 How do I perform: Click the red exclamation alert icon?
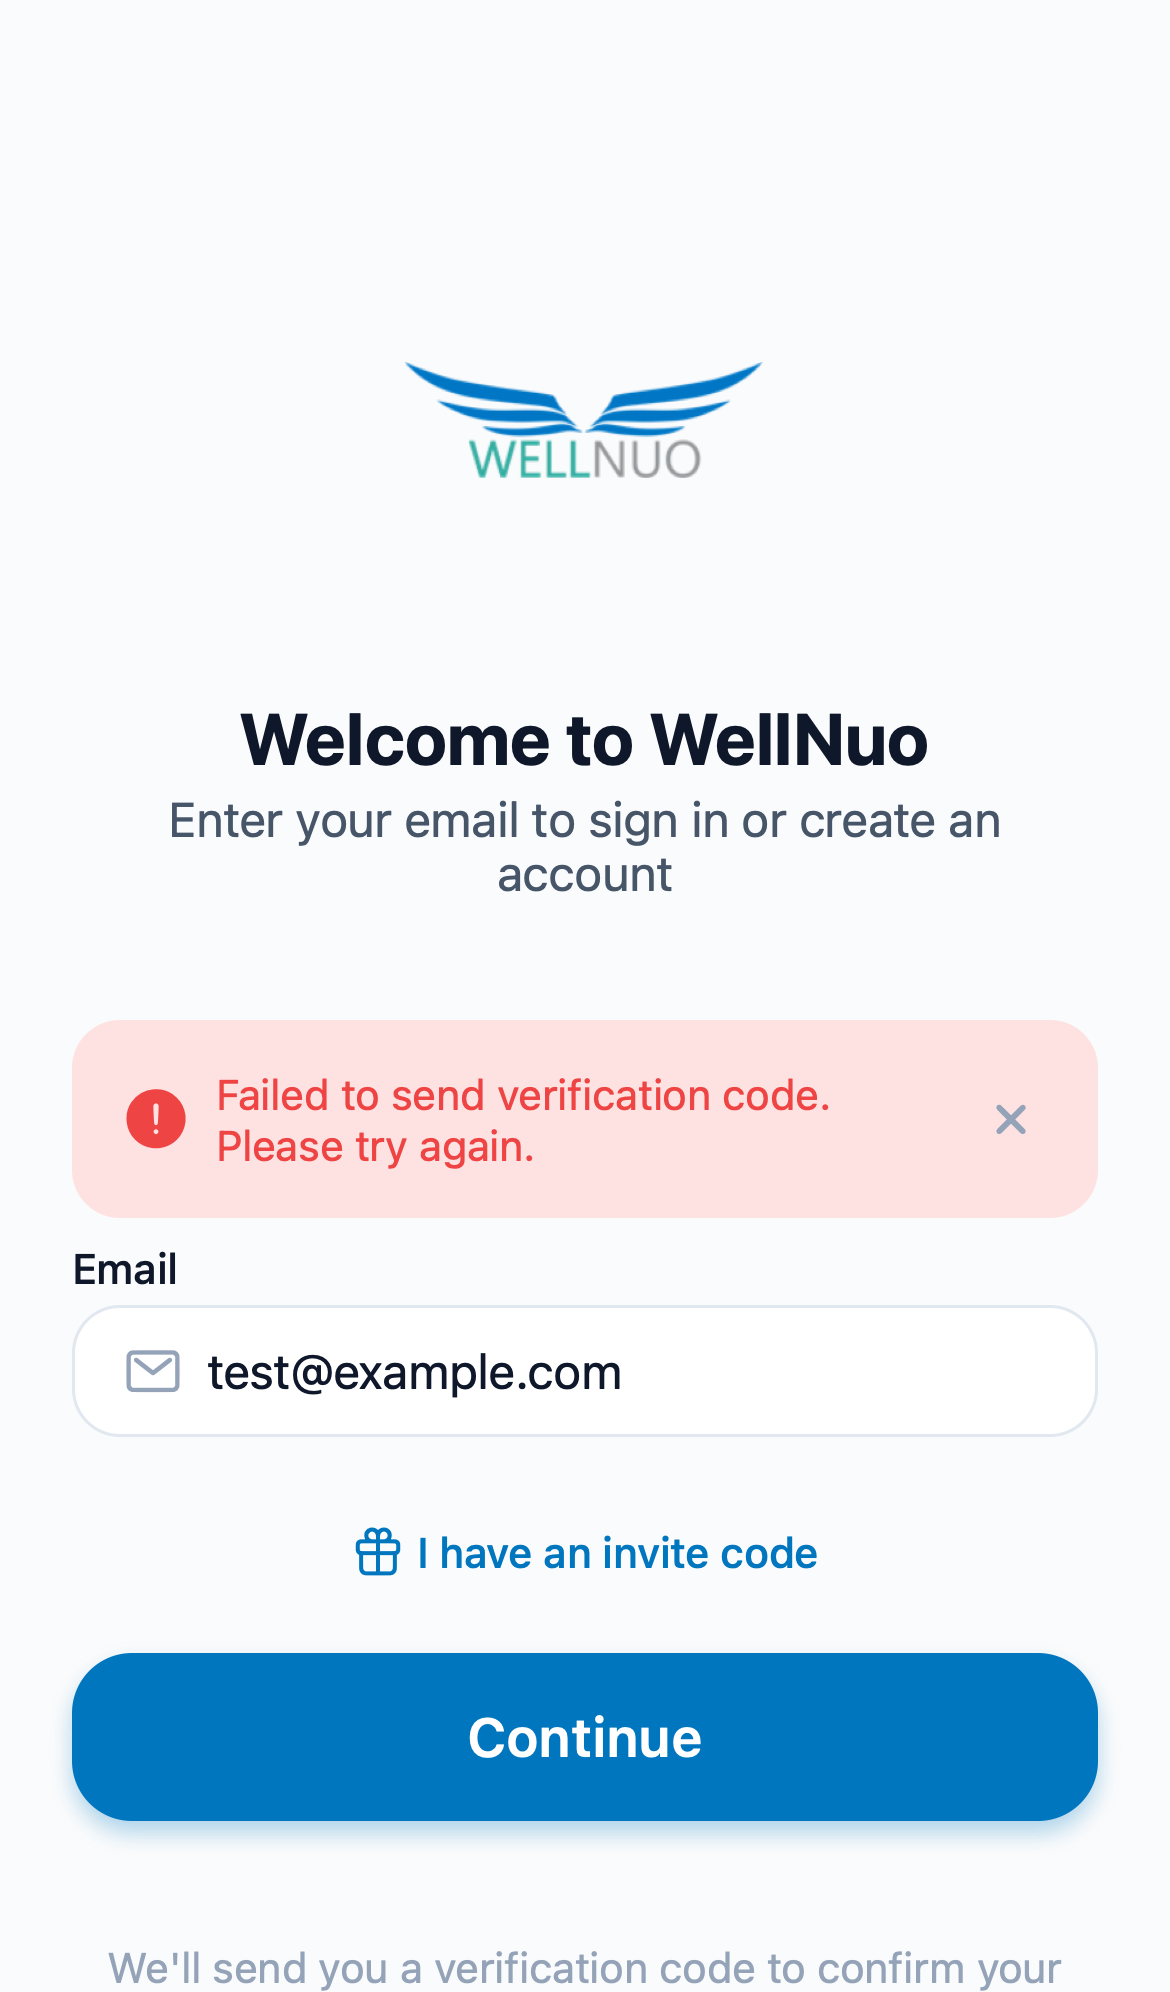156,1118
